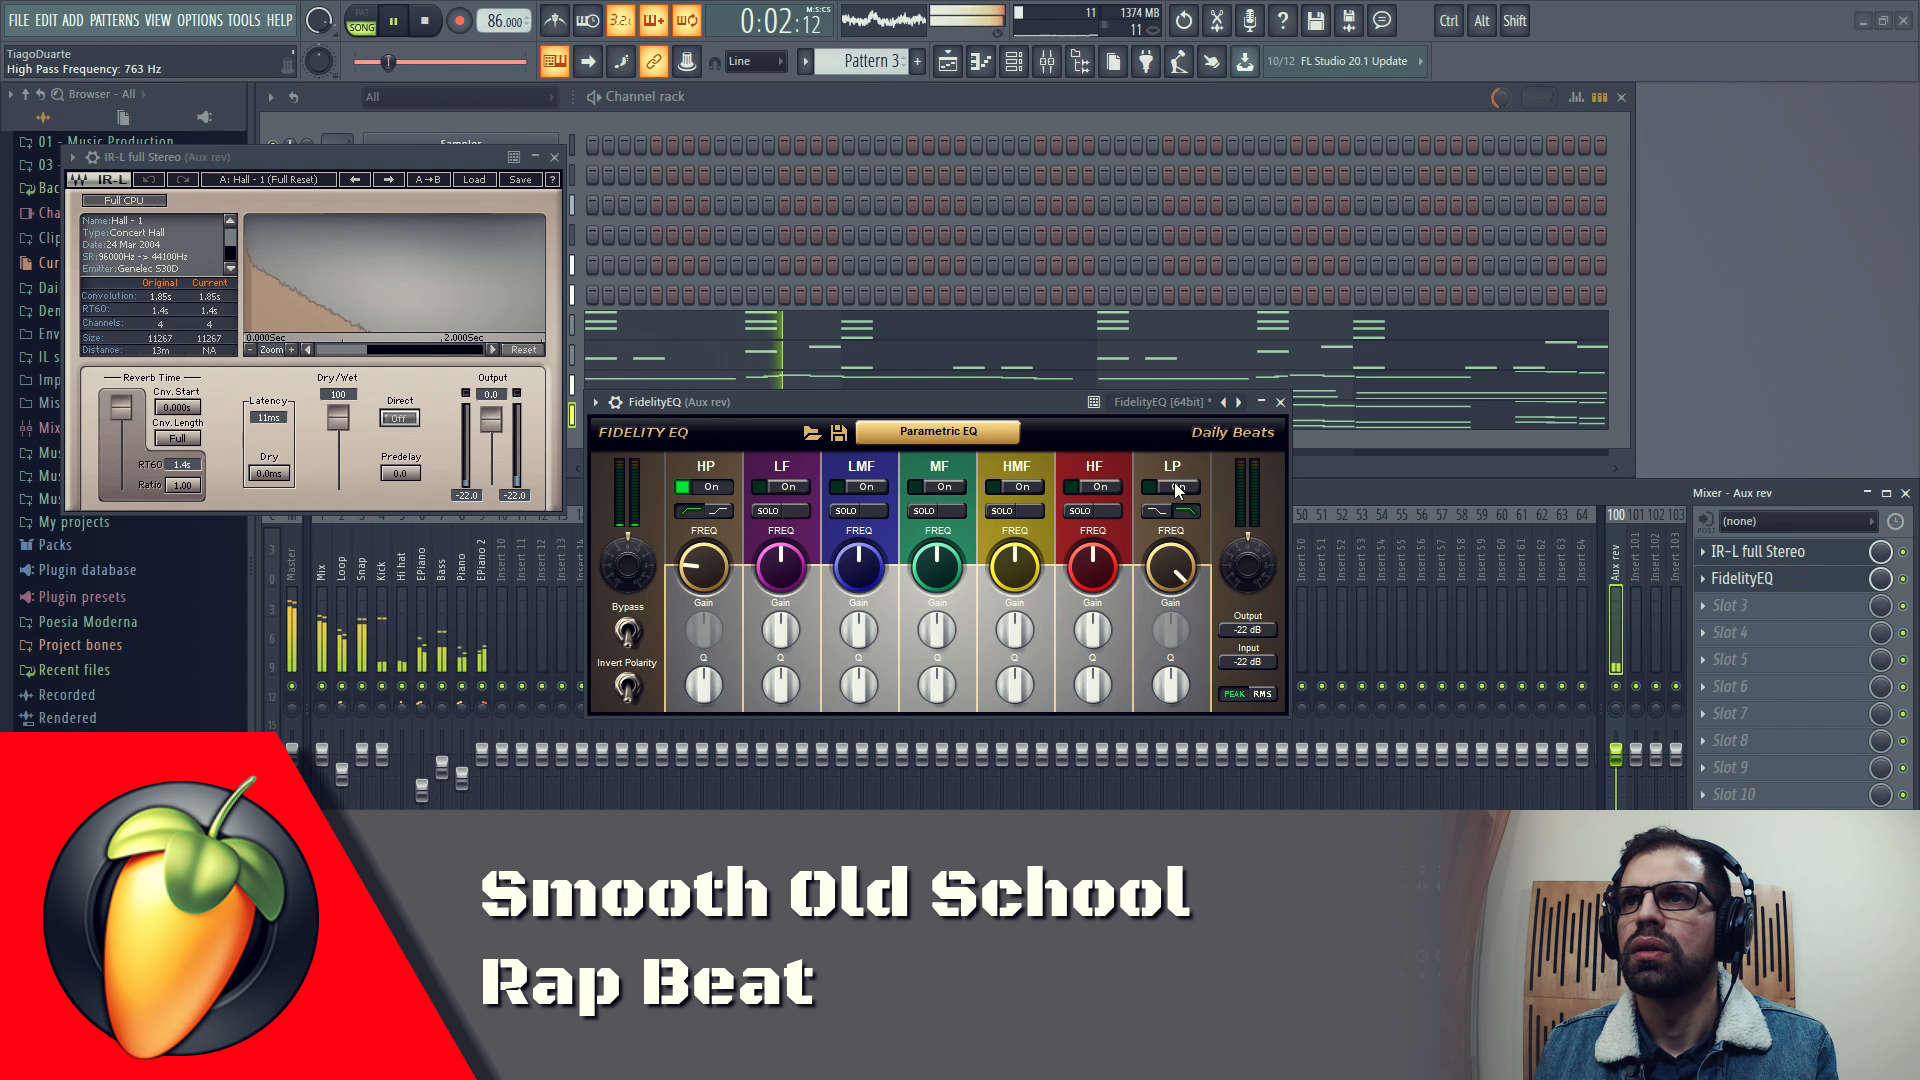Open the help question mark icon
1920x1080 pixels.
tap(1283, 20)
